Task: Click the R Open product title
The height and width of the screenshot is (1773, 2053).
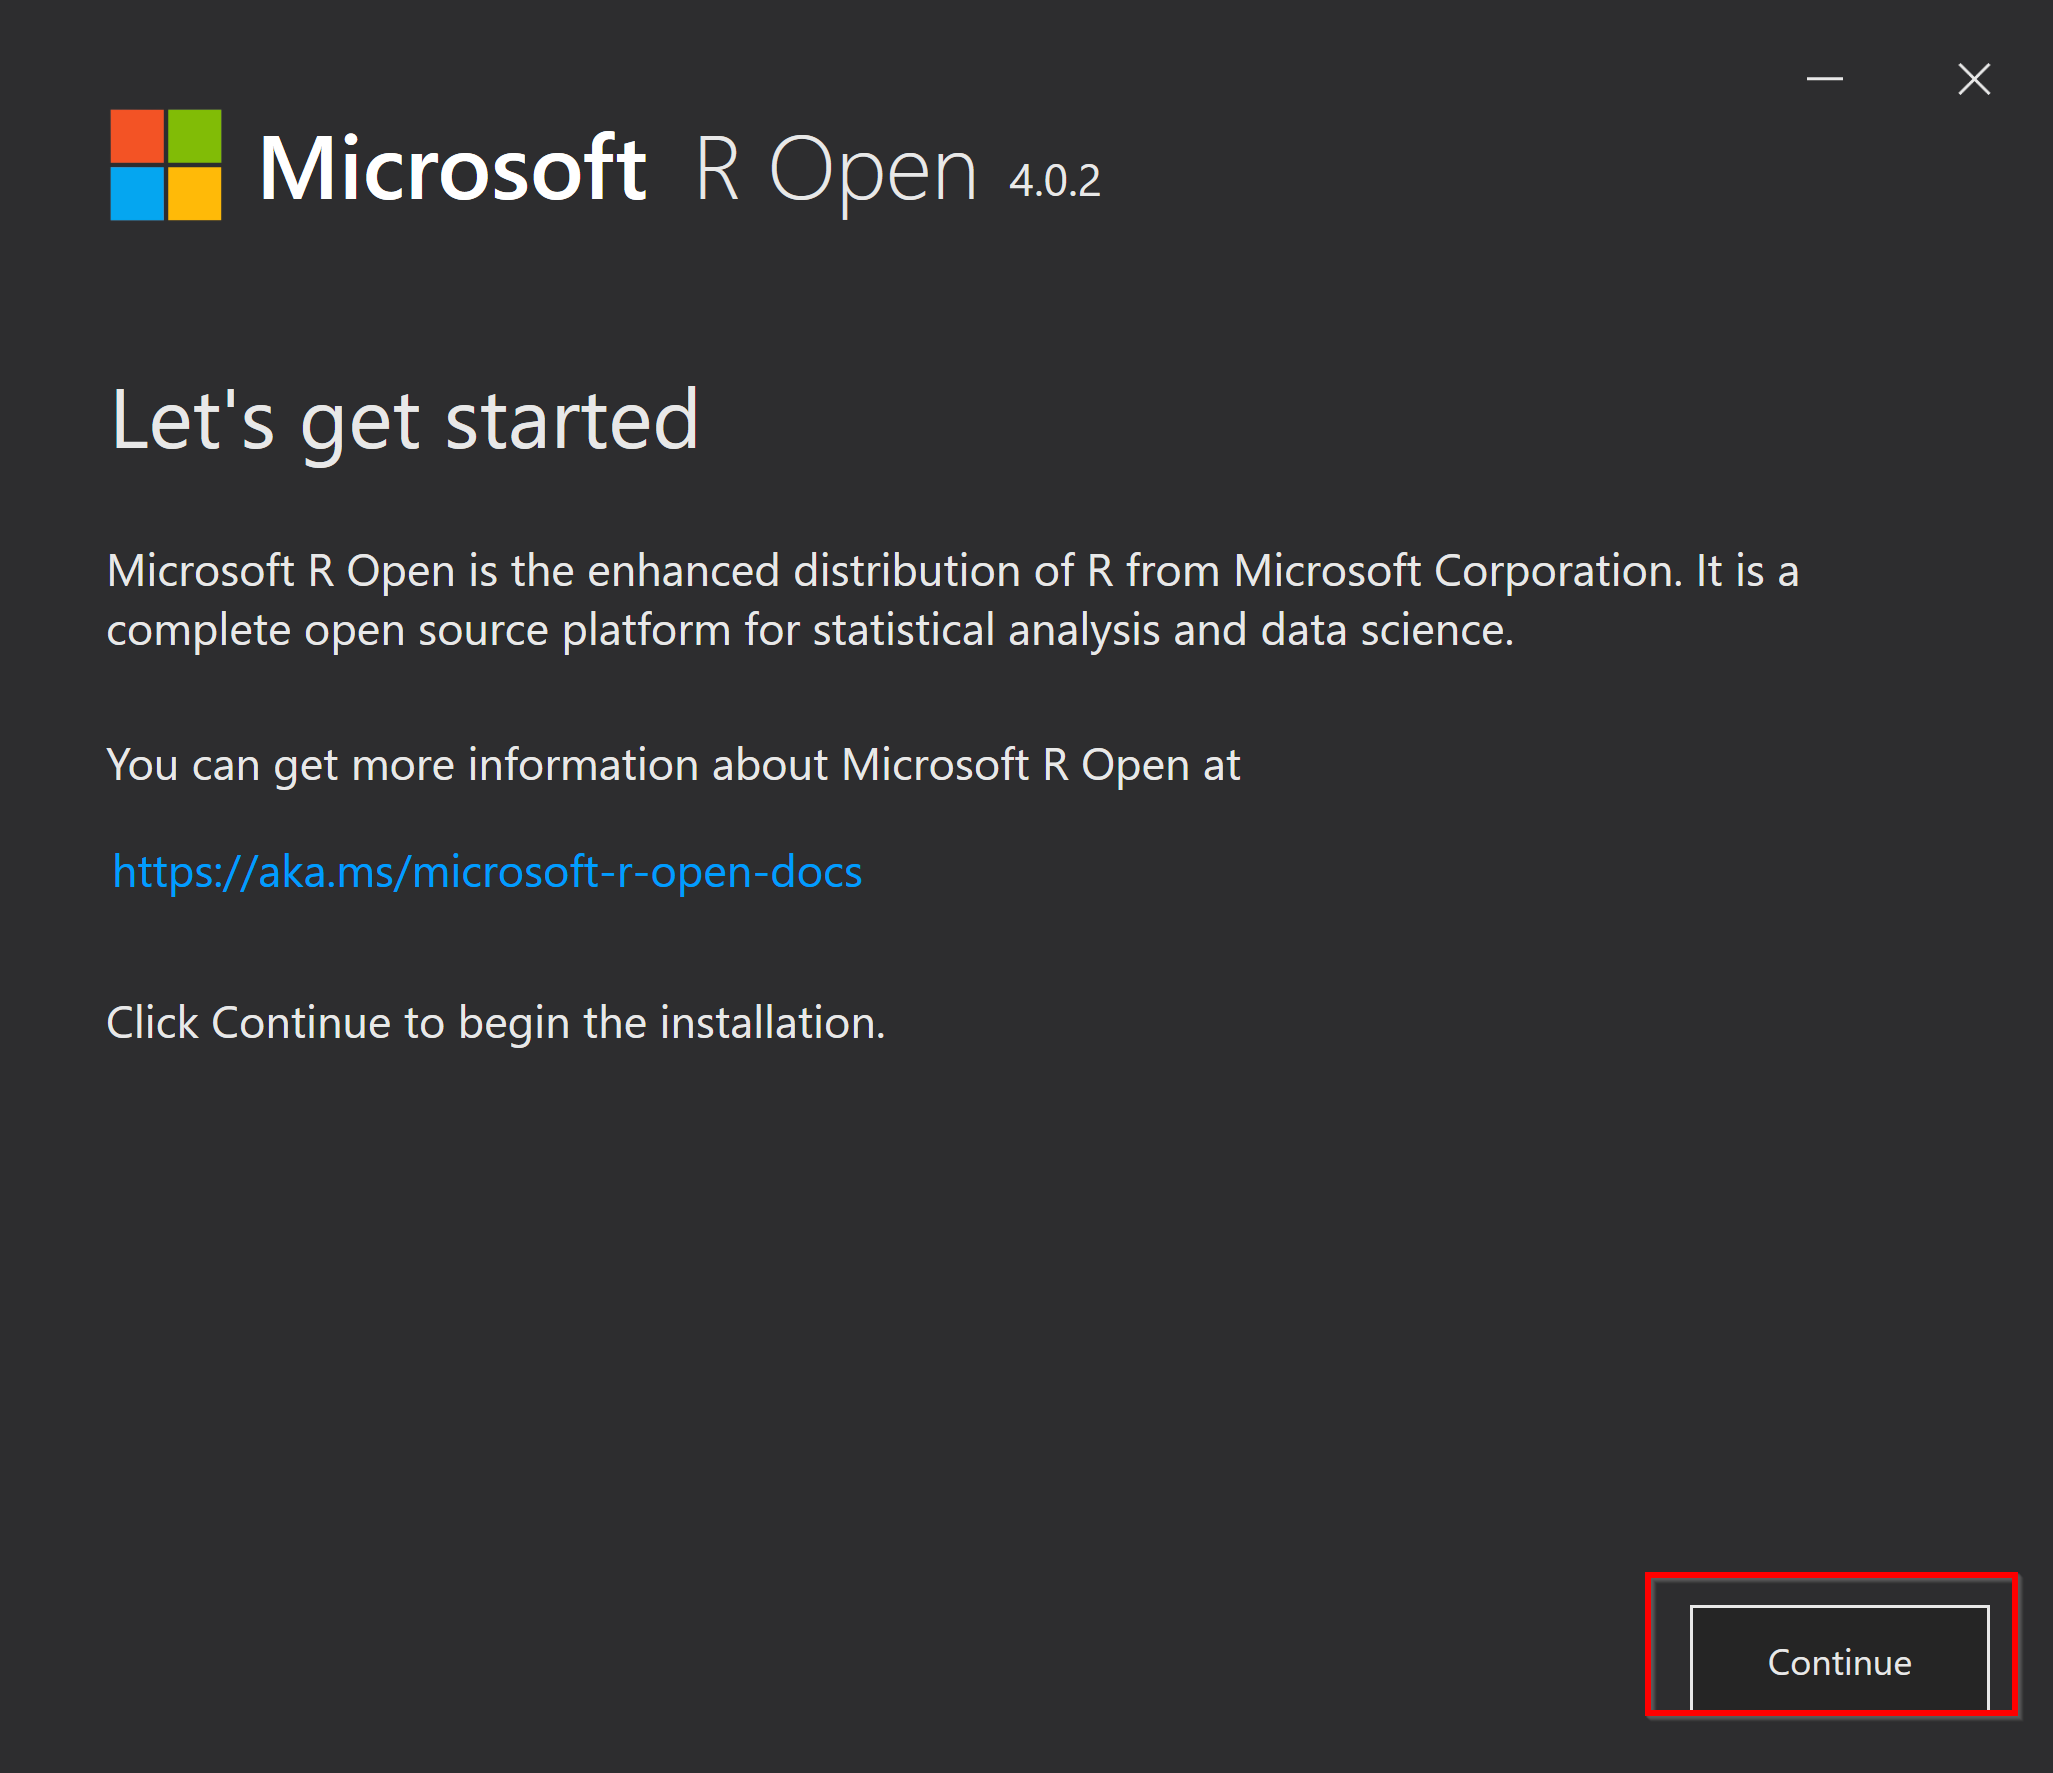Action: pos(835,171)
